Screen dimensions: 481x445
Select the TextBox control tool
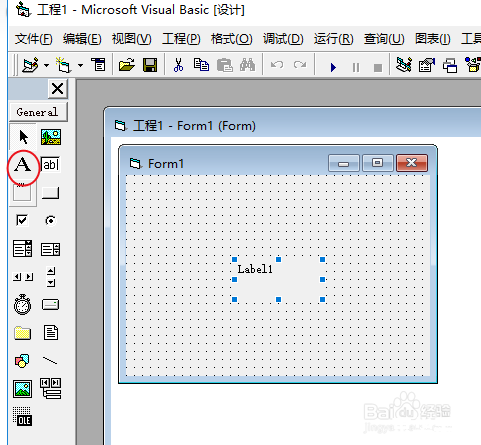(50, 165)
